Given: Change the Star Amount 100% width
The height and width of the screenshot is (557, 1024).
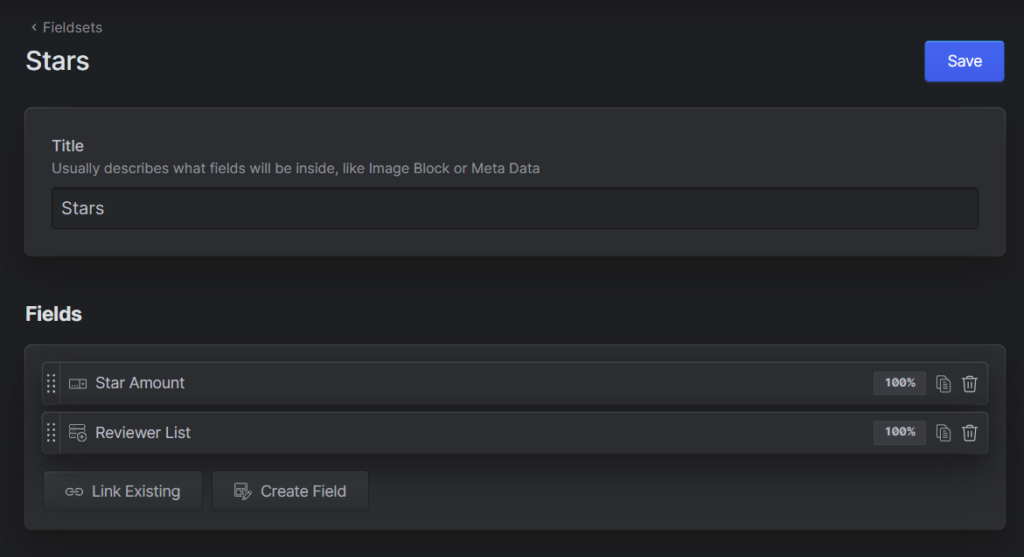Looking at the screenshot, I should (899, 383).
